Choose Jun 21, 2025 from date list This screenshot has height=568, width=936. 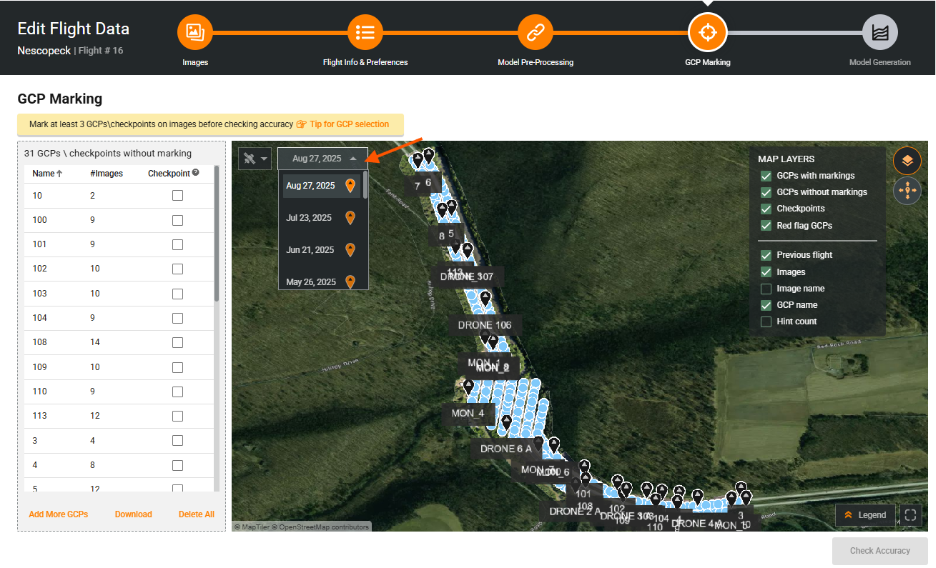coord(310,250)
